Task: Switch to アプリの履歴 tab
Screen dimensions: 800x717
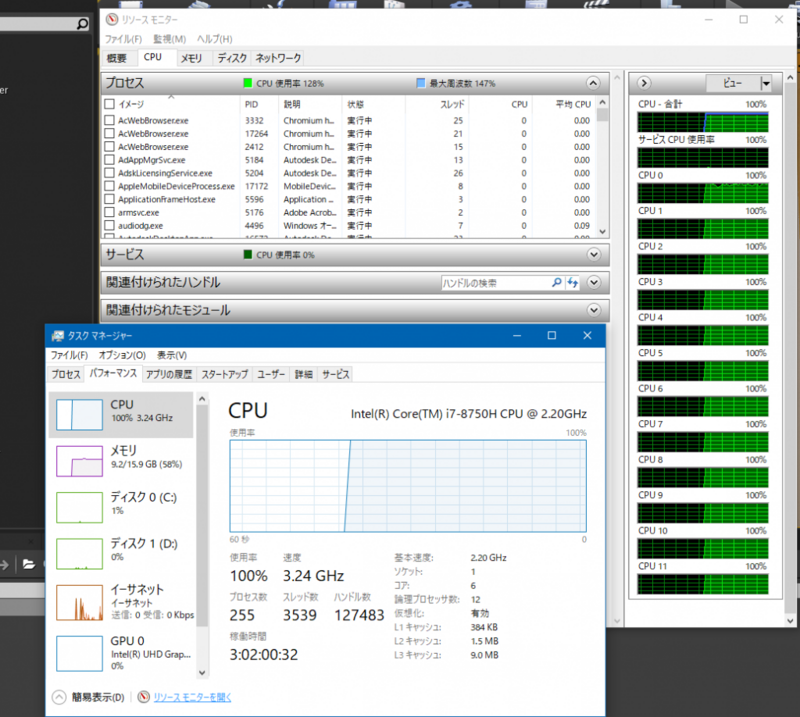Action: 169,374
